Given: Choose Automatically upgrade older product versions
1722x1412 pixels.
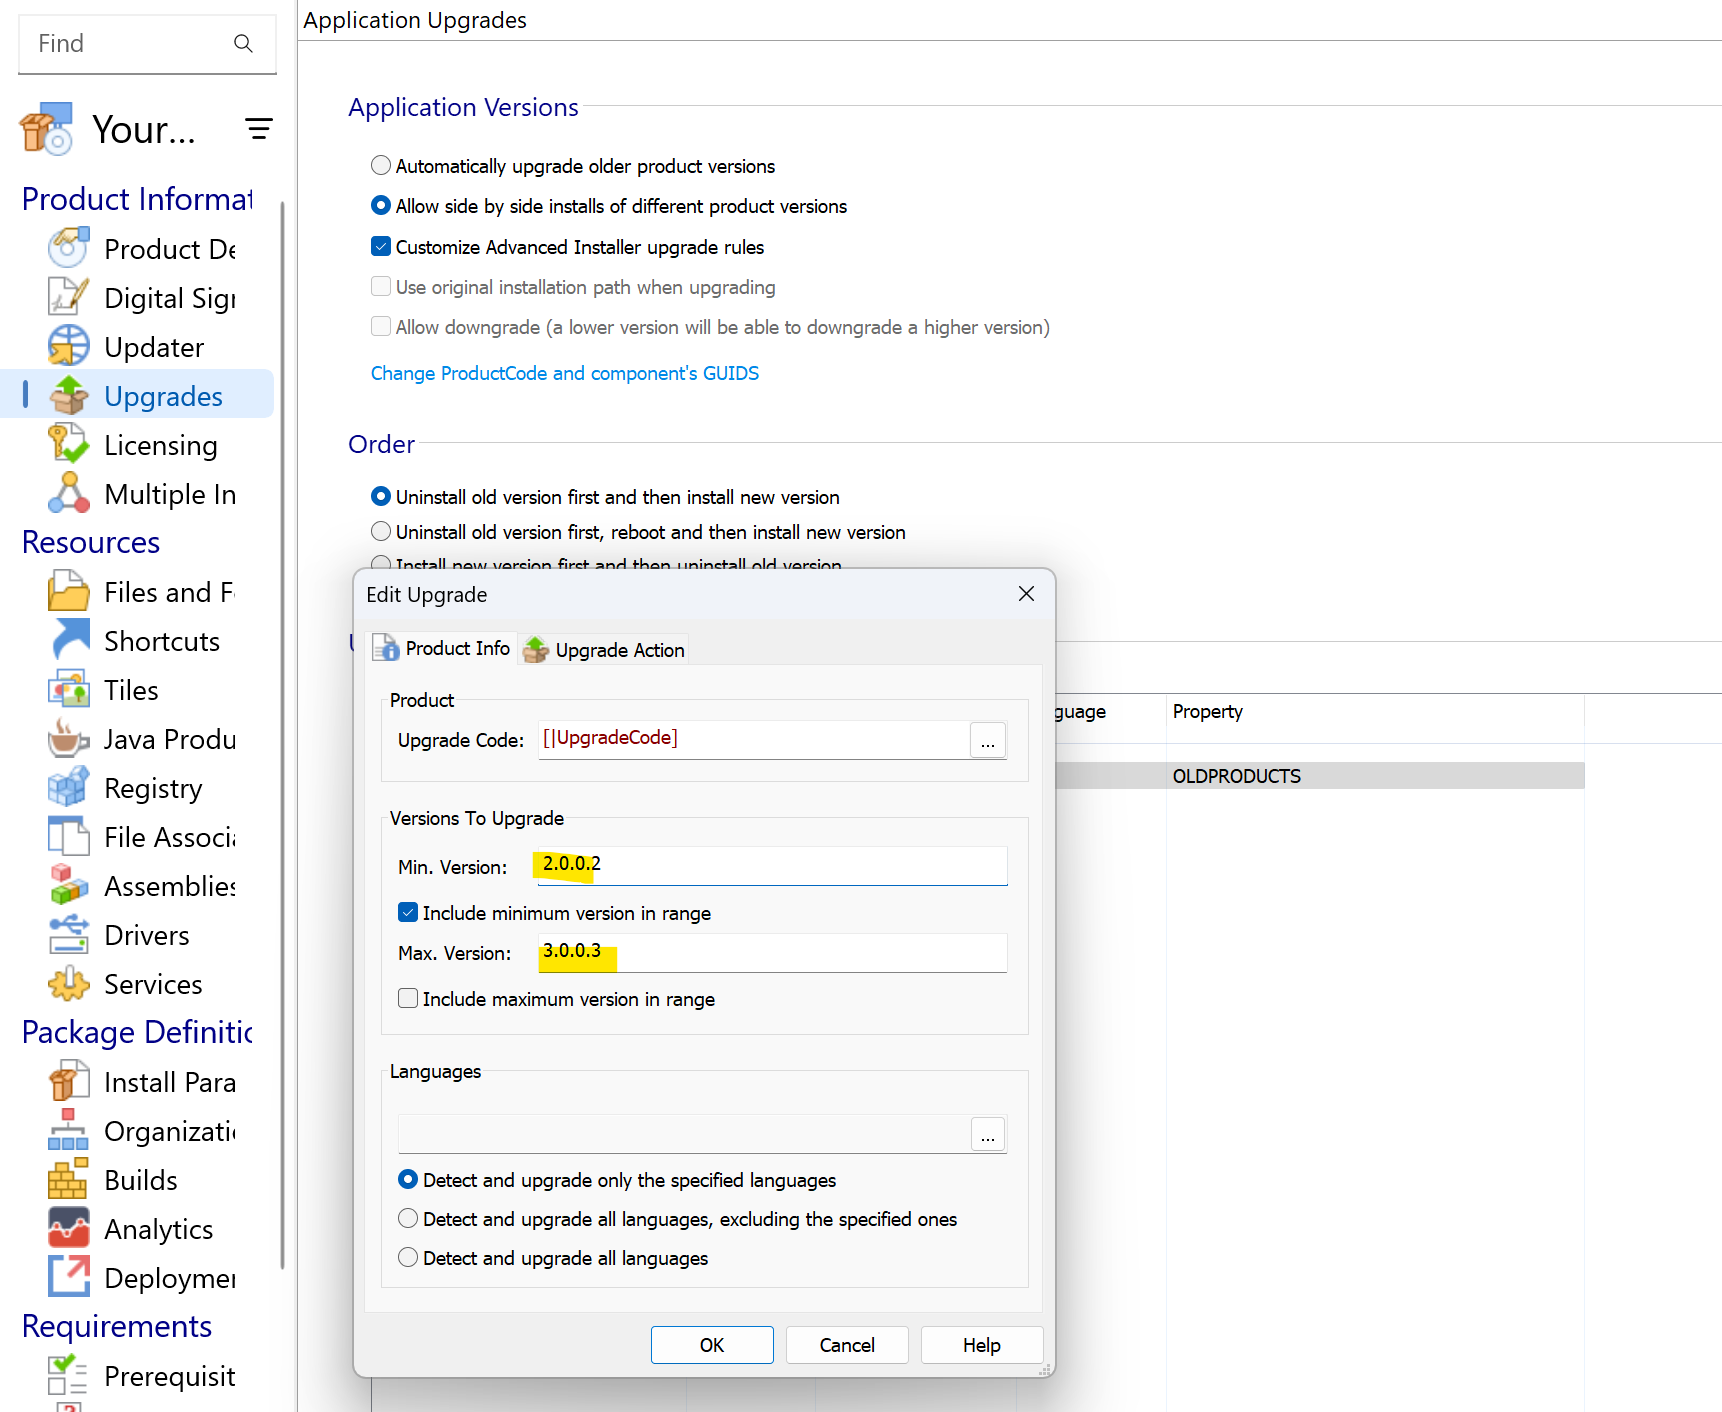Looking at the screenshot, I should tap(381, 165).
